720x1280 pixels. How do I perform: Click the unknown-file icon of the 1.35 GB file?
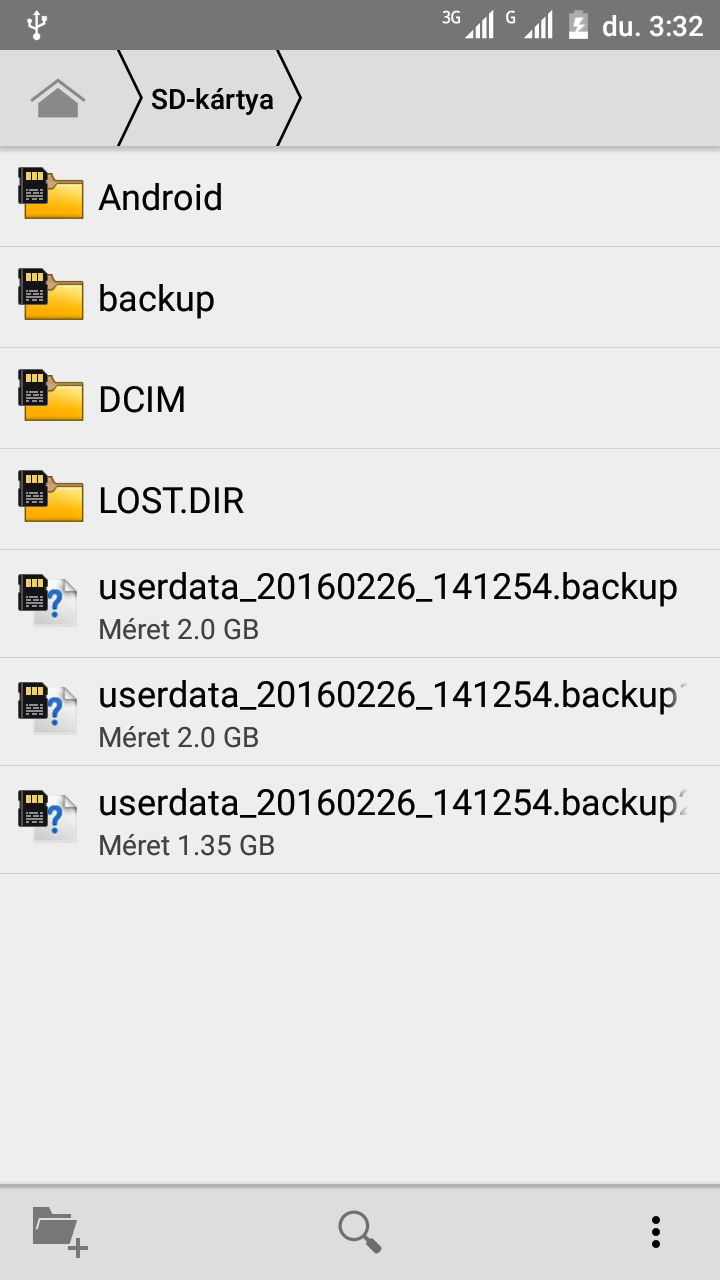48,818
